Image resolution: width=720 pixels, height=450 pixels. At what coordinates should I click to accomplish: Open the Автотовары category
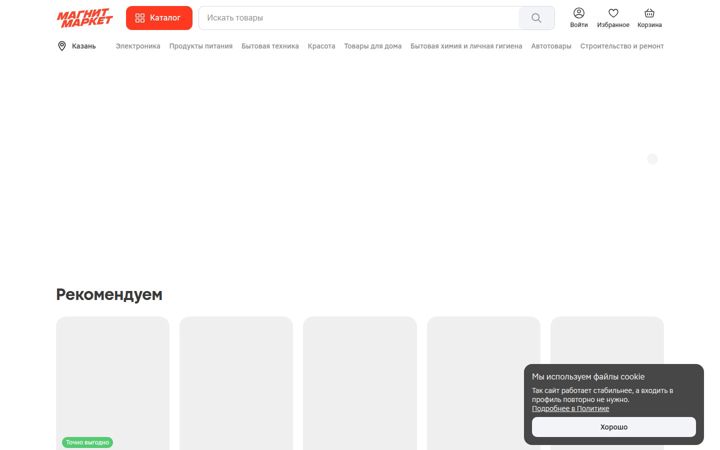(551, 46)
